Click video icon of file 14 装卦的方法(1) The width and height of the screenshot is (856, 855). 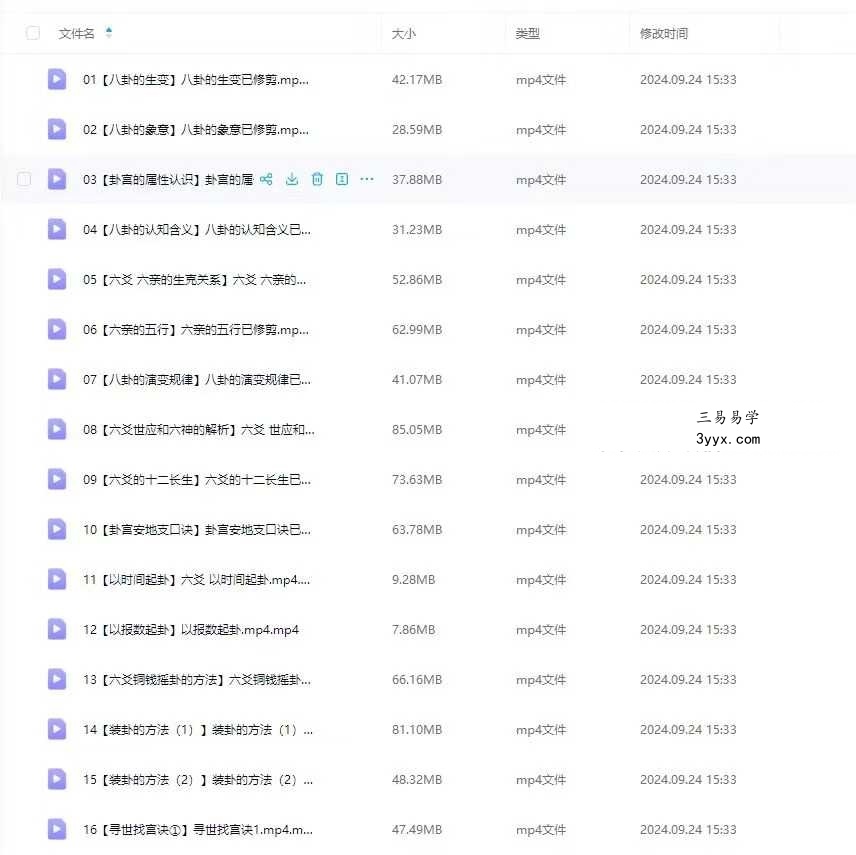point(57,729)
